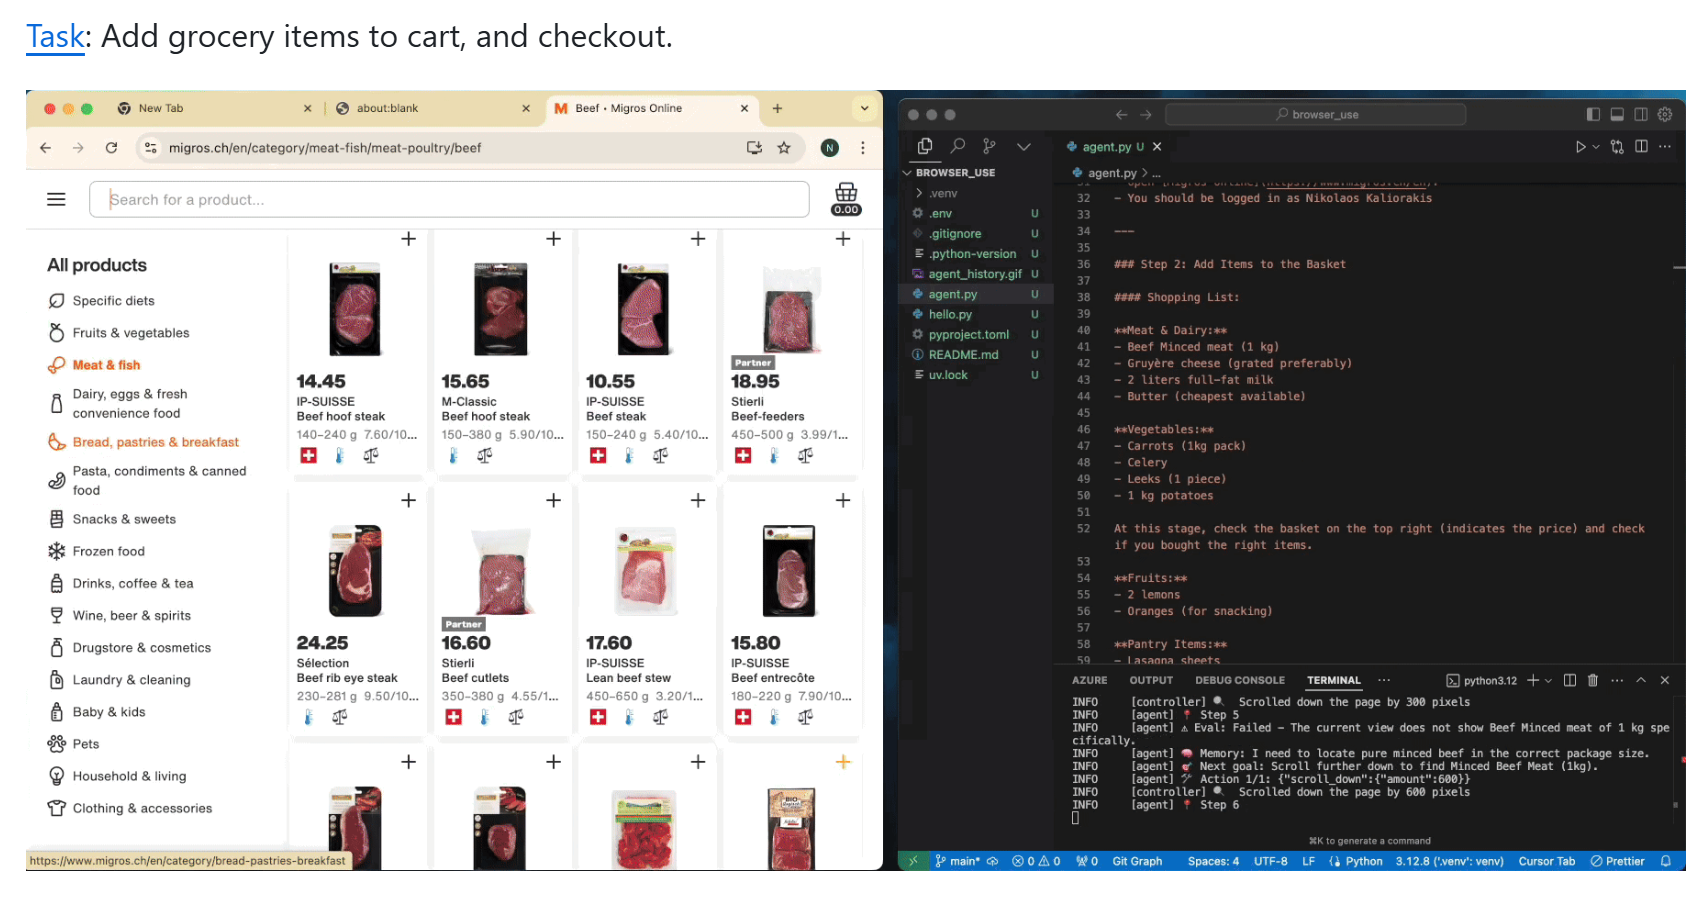Close the agent.py editor tab
Viewport: 1692px width, 897px height.
click(x=1157, y=147)
